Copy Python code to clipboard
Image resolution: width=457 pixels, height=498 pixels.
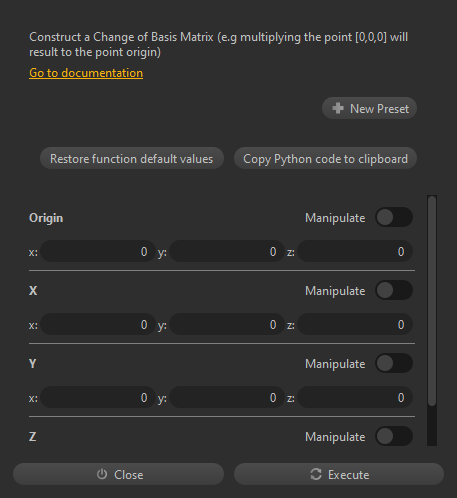click(x=325, y=158)
